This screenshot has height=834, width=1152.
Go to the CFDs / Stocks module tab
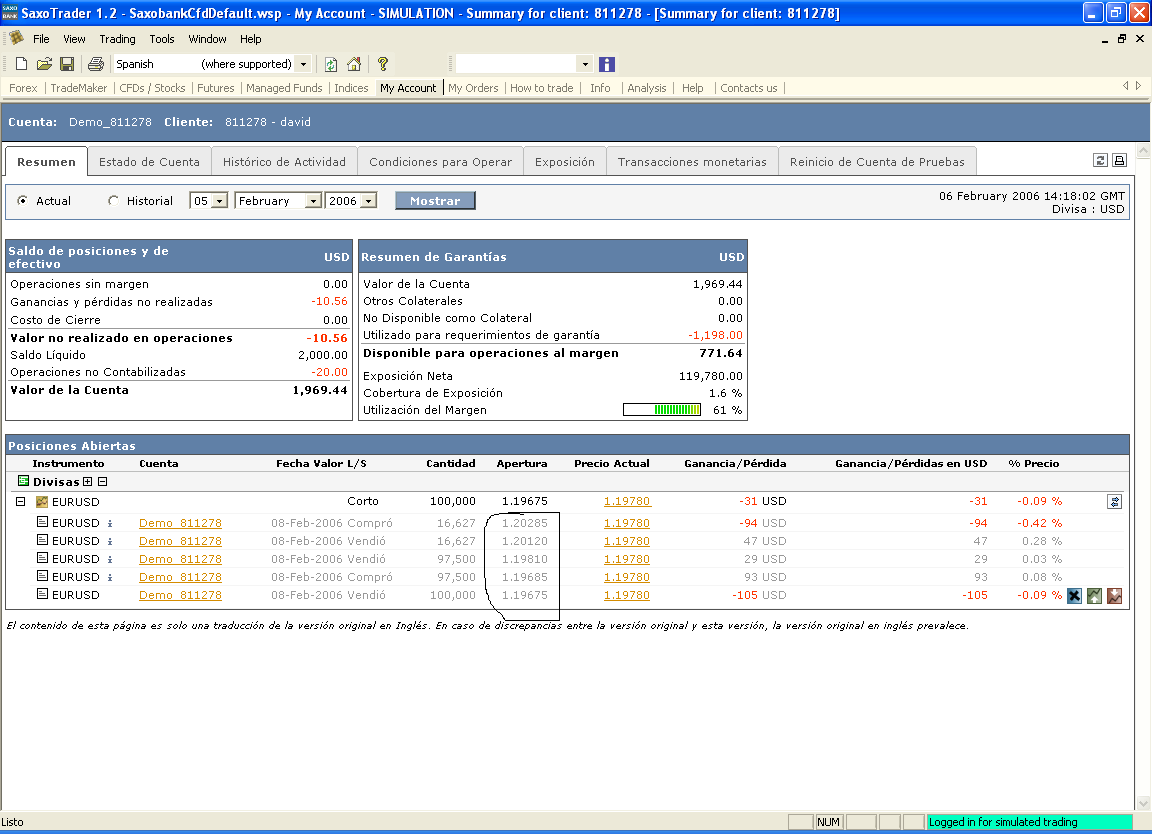pos(152,88)
